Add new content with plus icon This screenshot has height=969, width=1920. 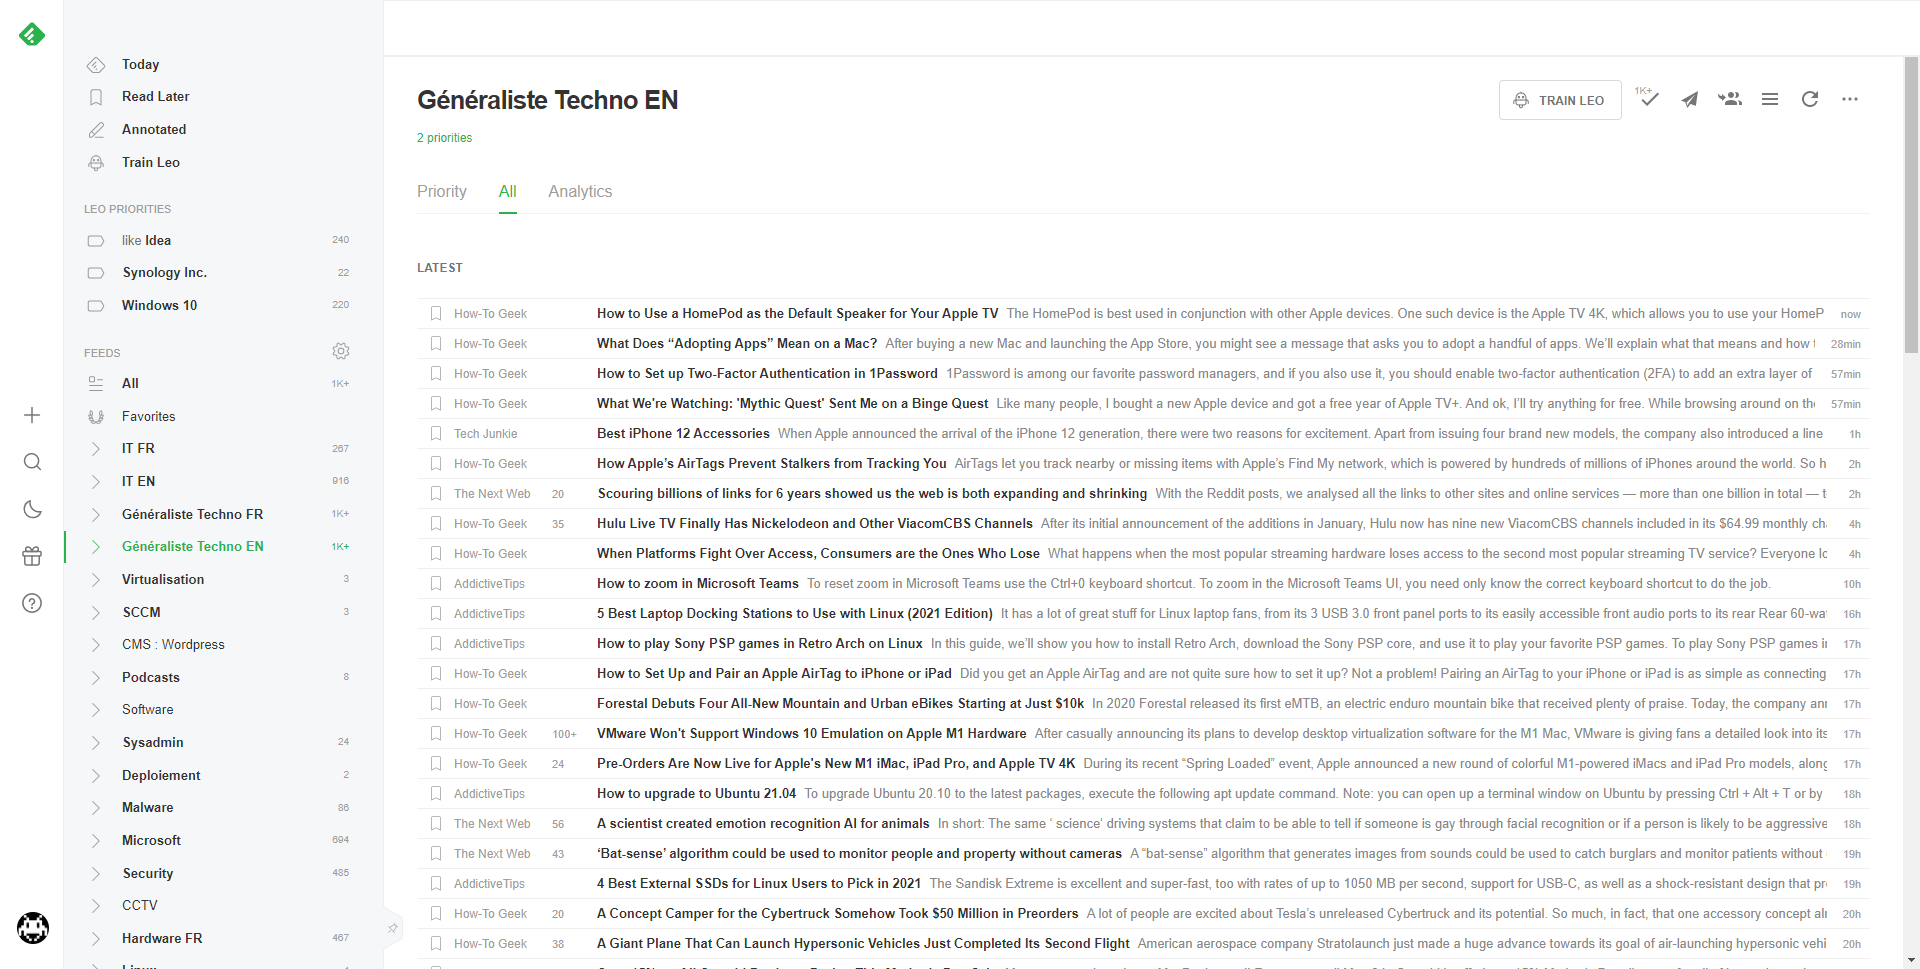32,415
